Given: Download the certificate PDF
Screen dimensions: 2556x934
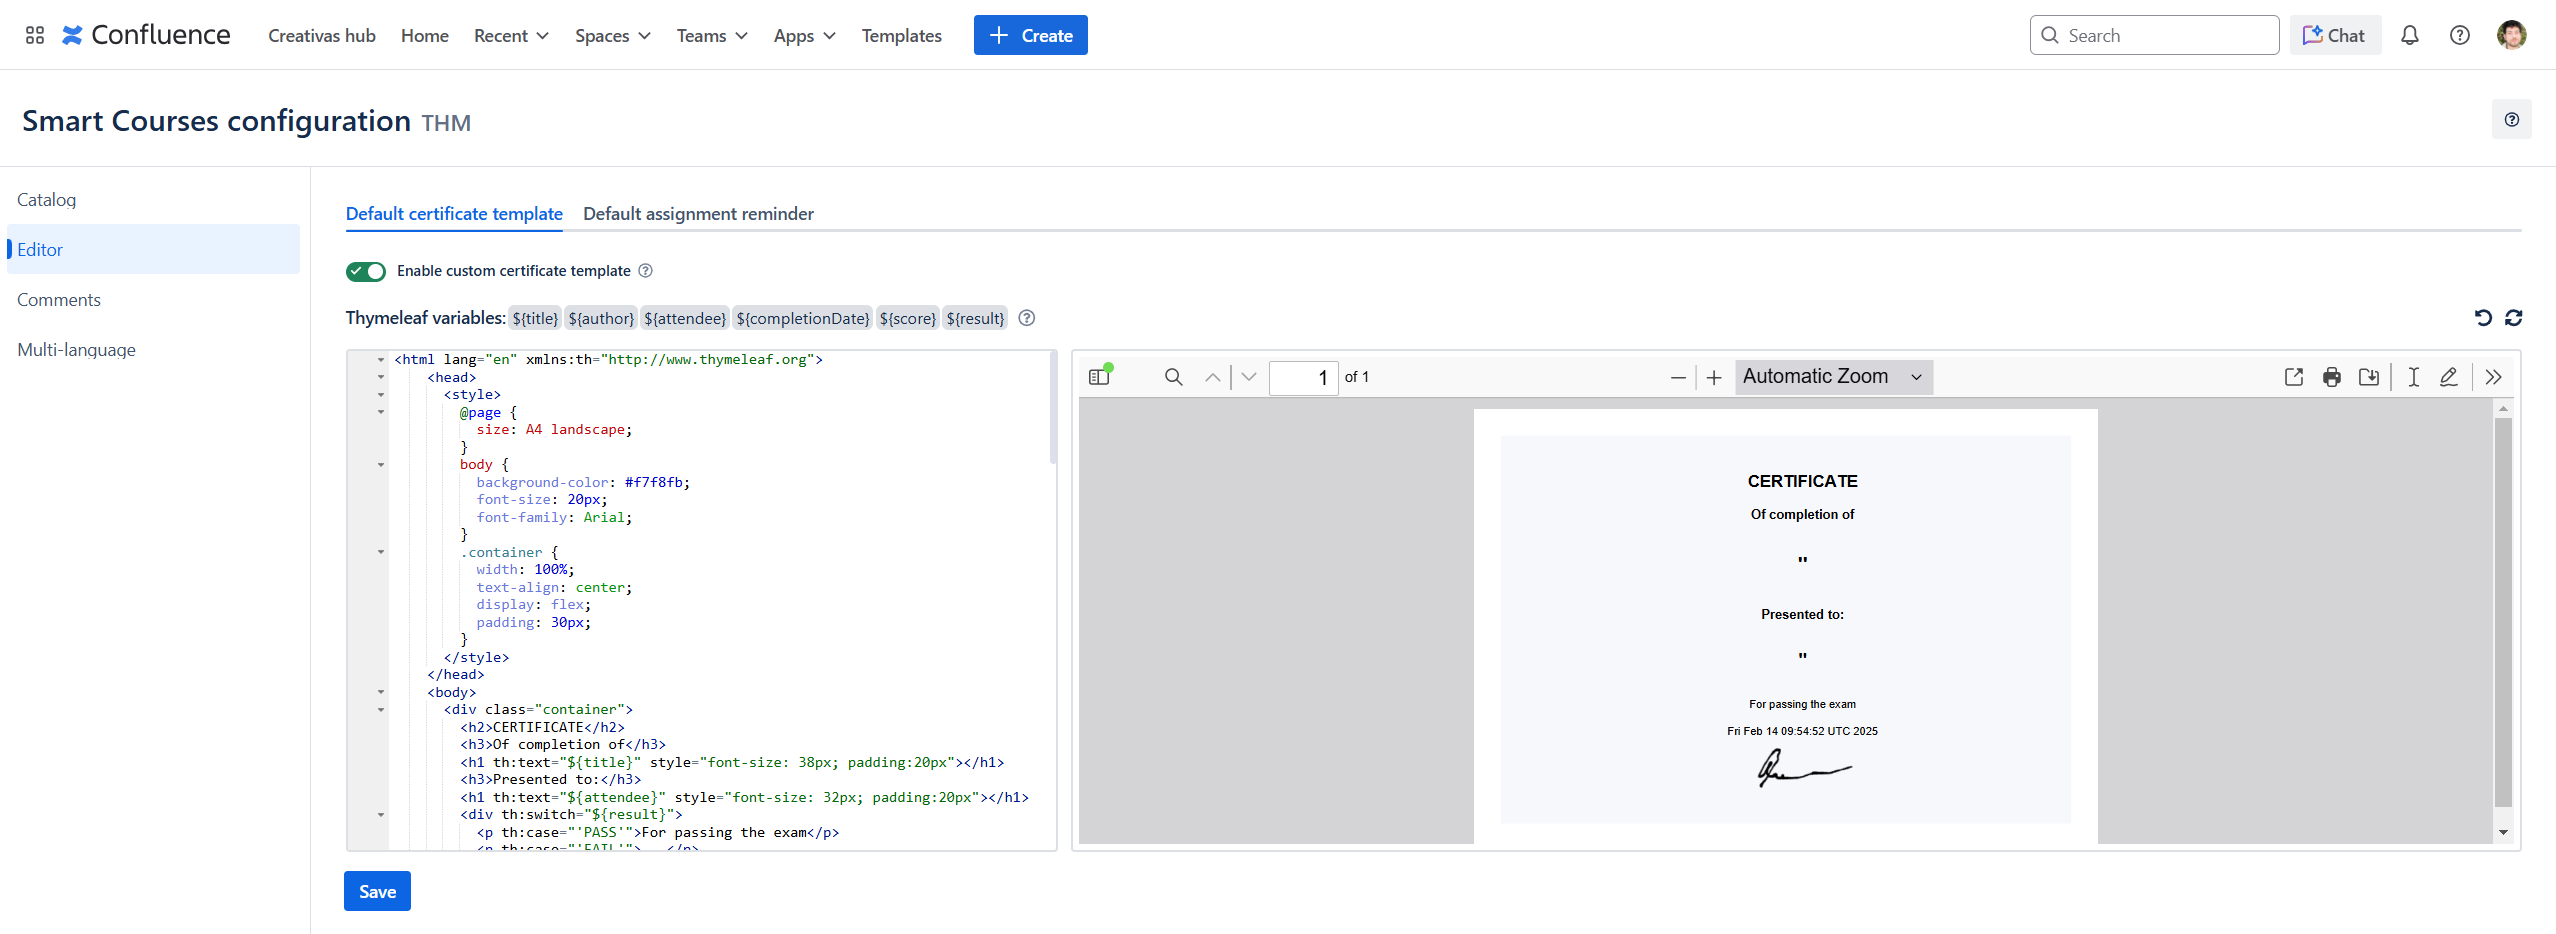Looking at the screenshot, I should pyautogui.click(x=2368, y=377).
